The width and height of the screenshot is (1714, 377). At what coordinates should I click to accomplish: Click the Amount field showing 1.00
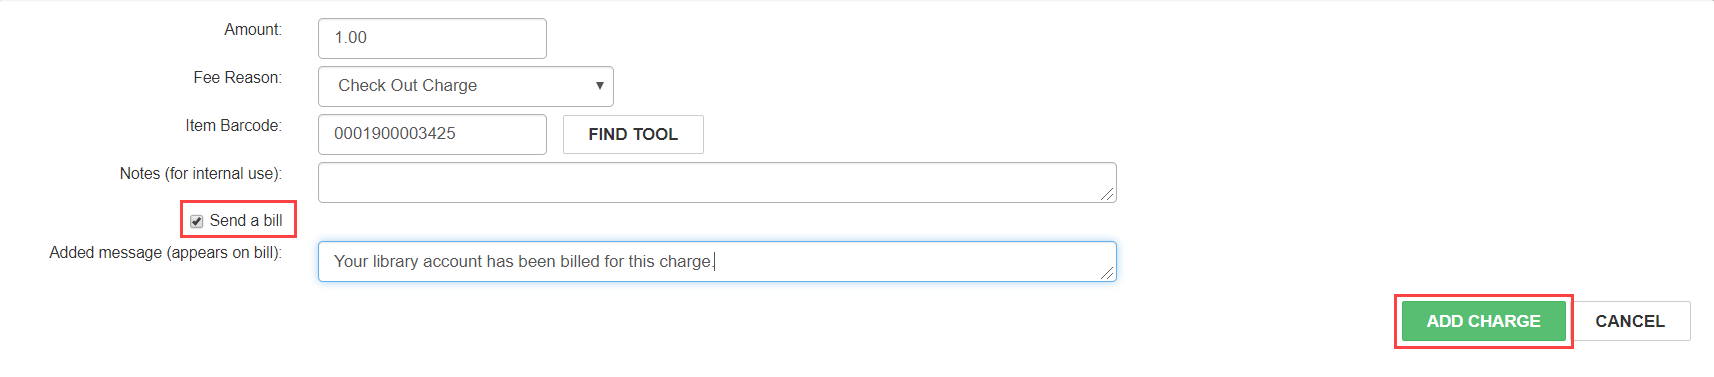(x=432, y=38)
